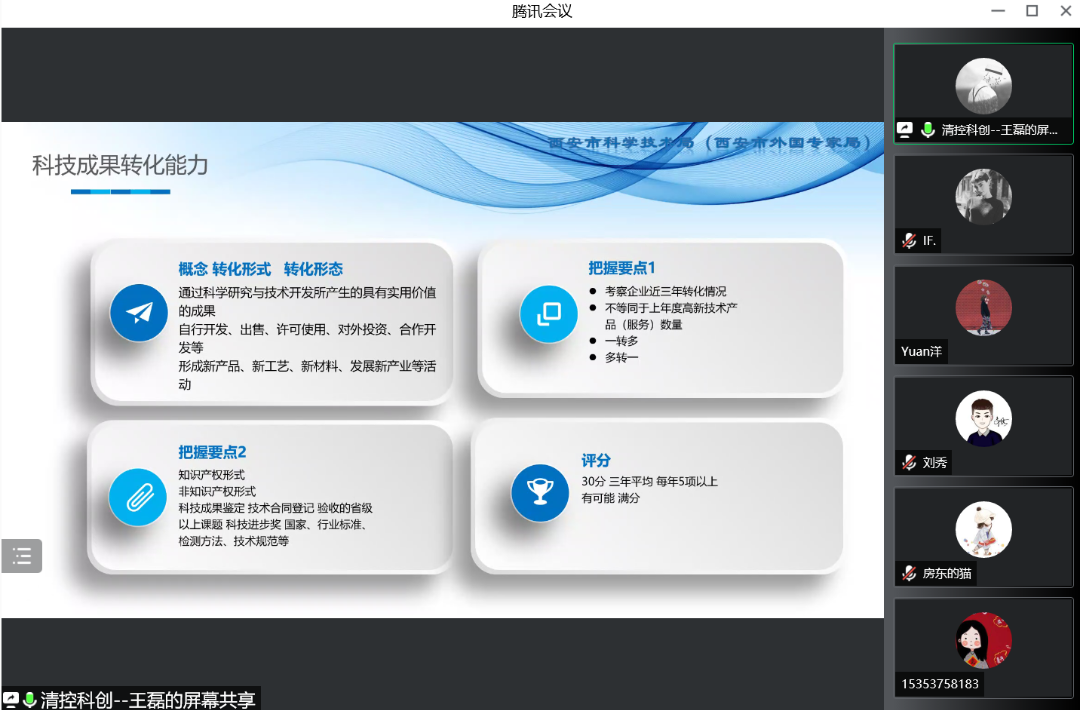
Task: Unmute IF.'s crossed-out microphone
Action: click(x=907, y=240)
